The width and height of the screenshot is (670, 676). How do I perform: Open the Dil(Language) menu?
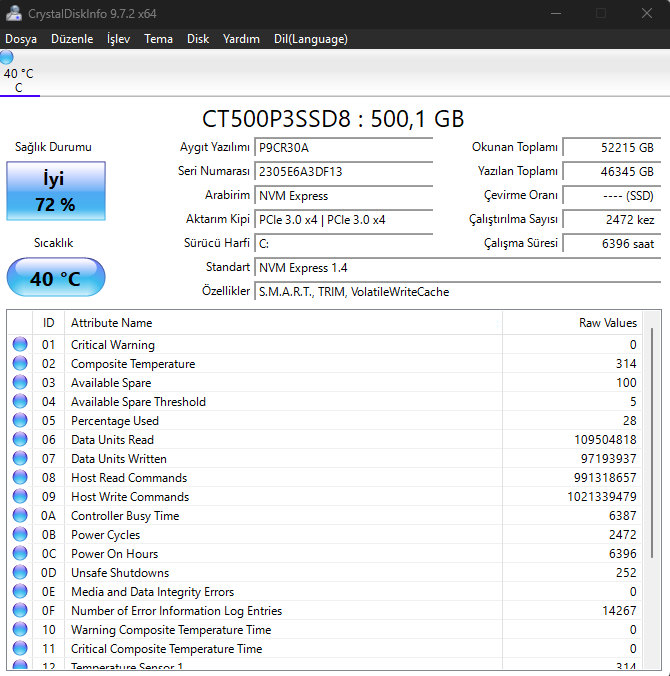click(311, 39)
